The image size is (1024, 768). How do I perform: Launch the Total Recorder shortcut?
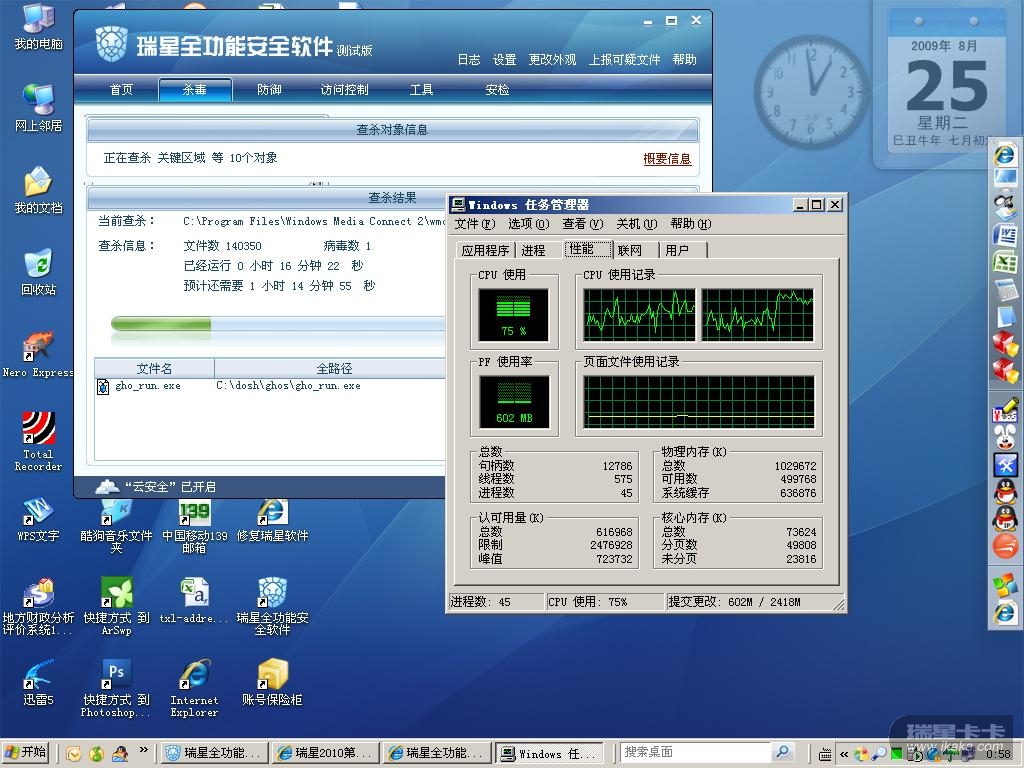(38, 441)
